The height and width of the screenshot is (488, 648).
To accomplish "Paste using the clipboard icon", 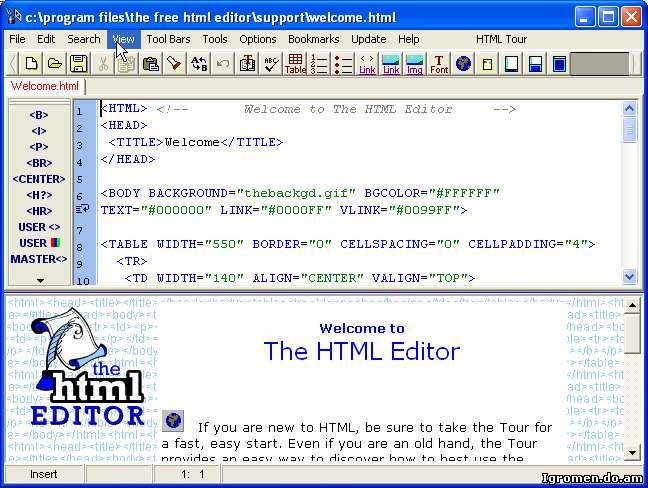I will pos(151,64).
